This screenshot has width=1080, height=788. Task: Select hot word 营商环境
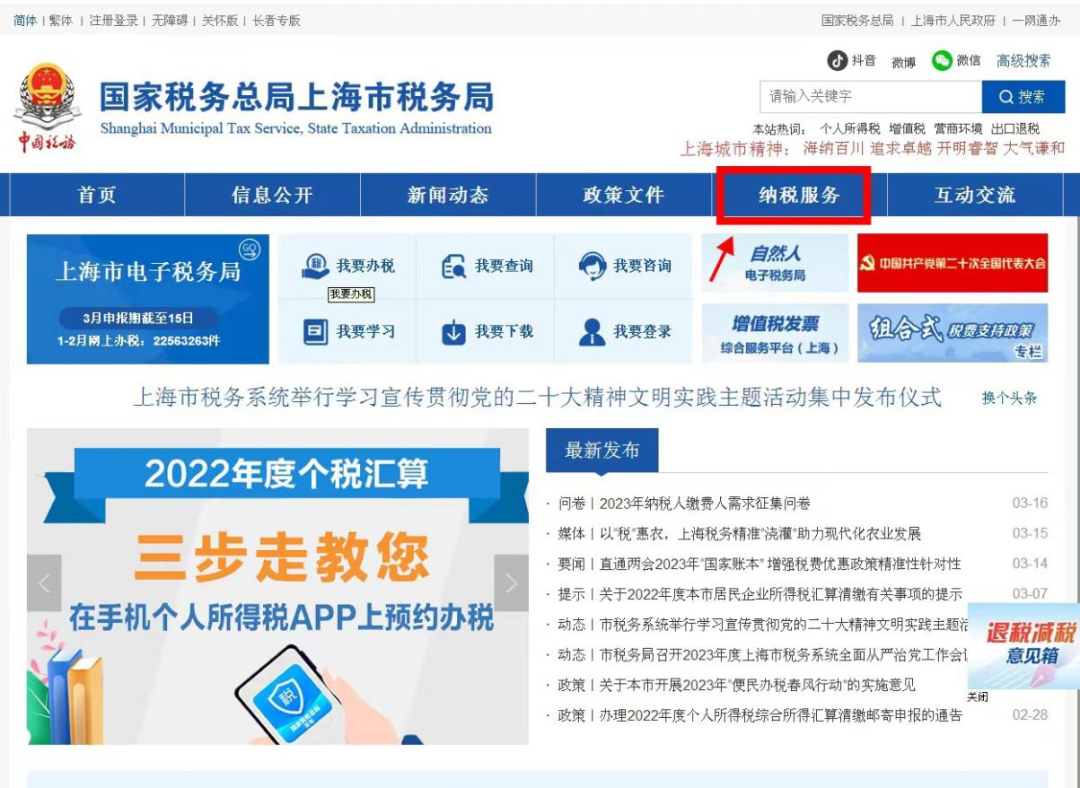pos(958,129)
